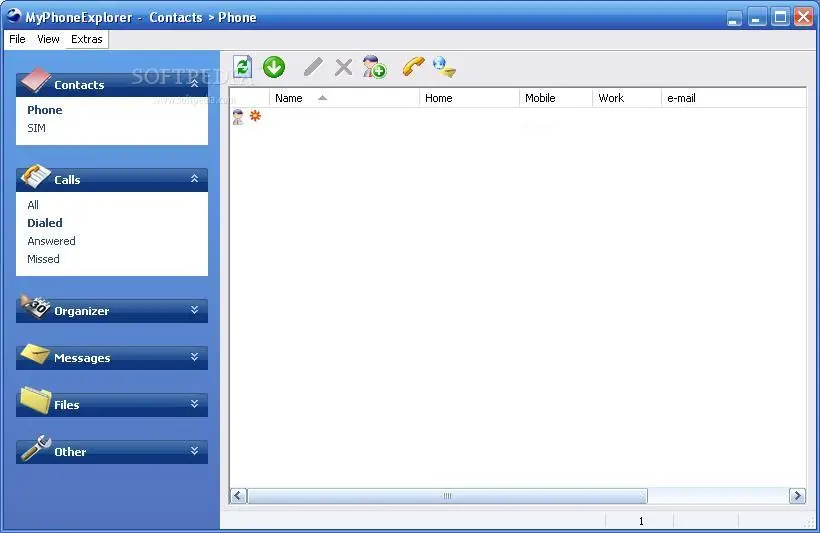
Task: Click the refresh contacts toolbar icon
Action: click(x=242, y=67)
